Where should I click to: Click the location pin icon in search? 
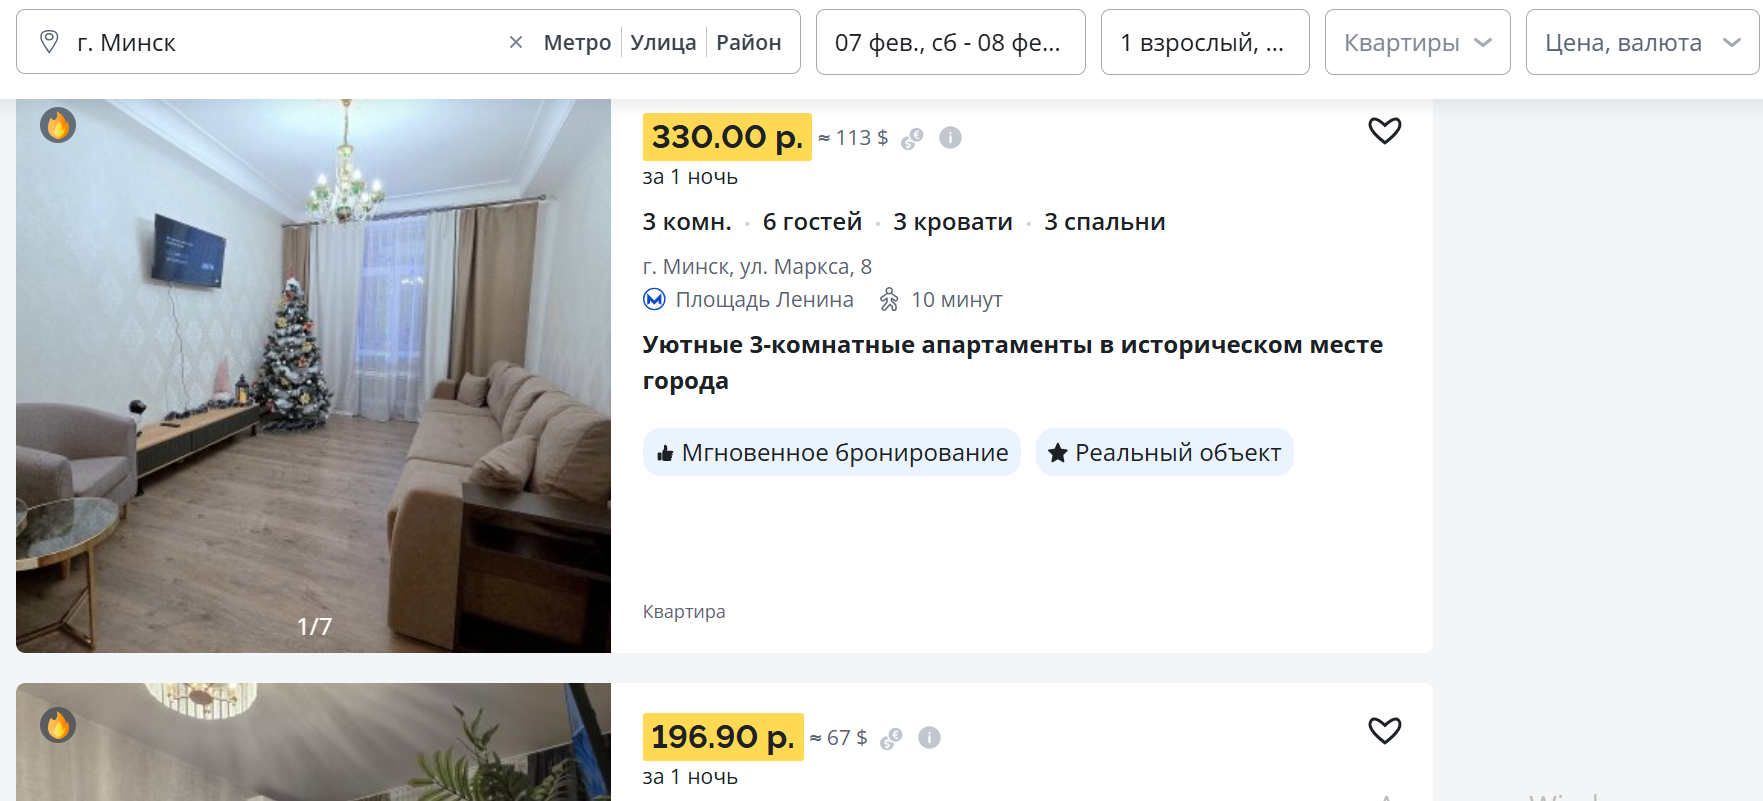pyautogui.click(x=49, y=42)
